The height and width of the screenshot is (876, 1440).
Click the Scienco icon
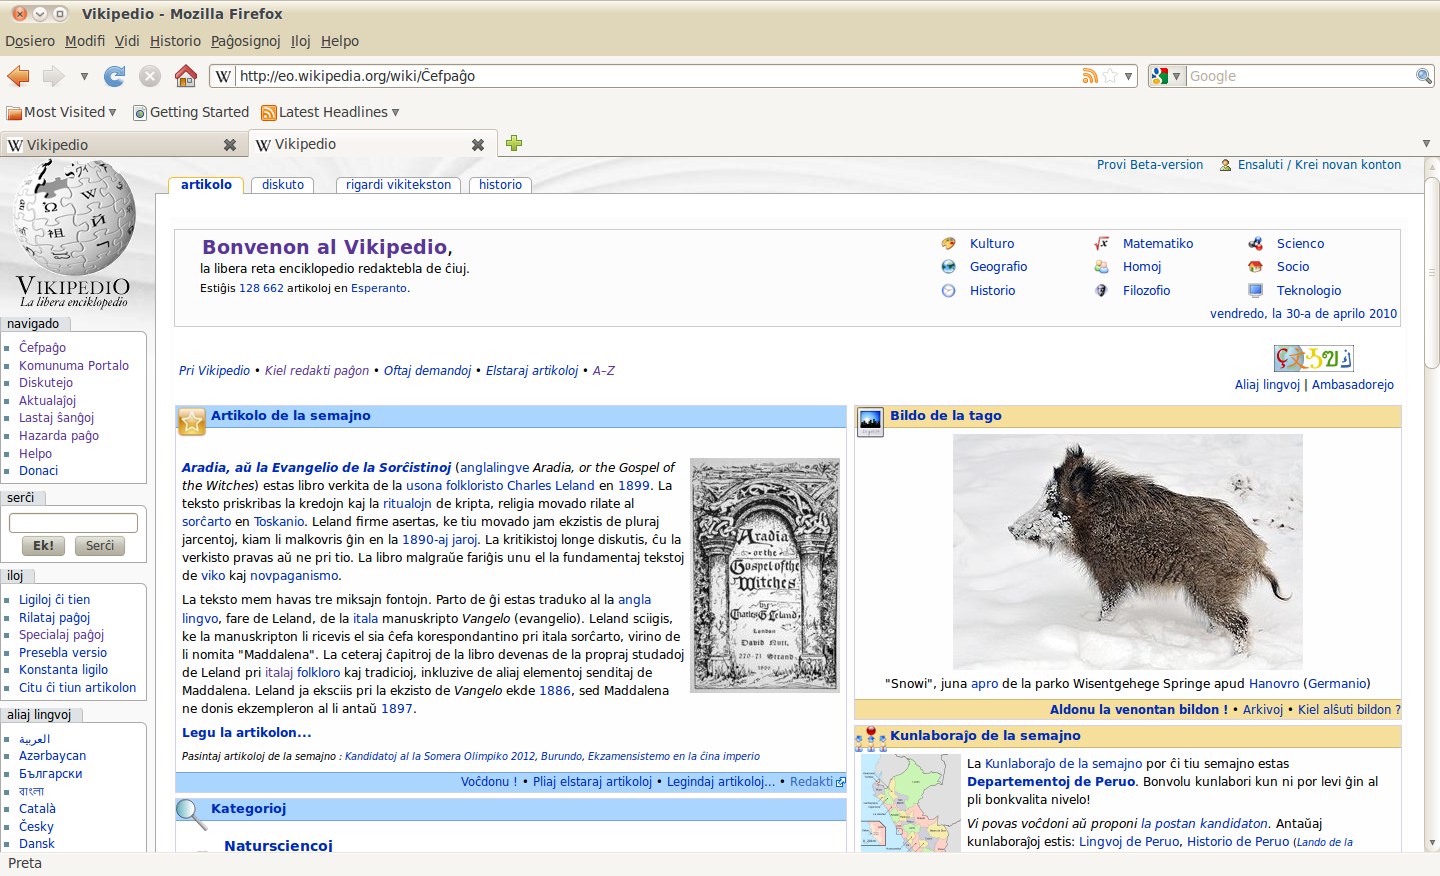[1255, 243]
